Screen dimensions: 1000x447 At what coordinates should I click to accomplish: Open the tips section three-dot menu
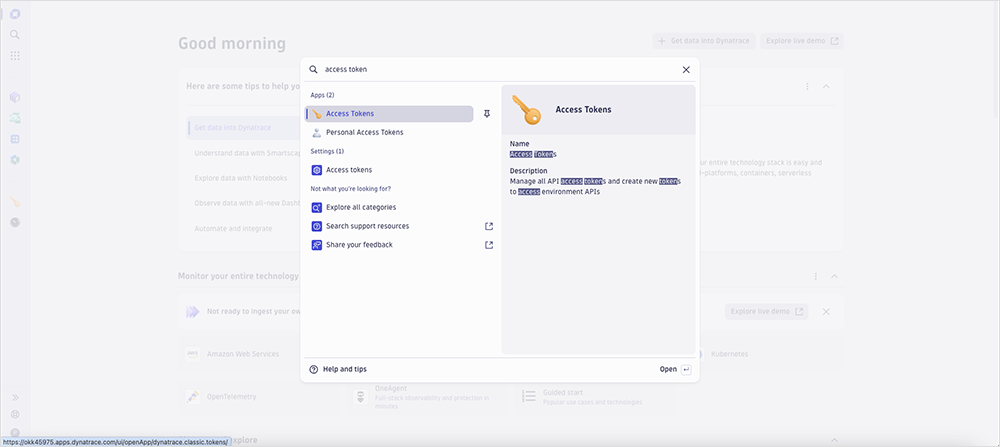click(807, 86)
